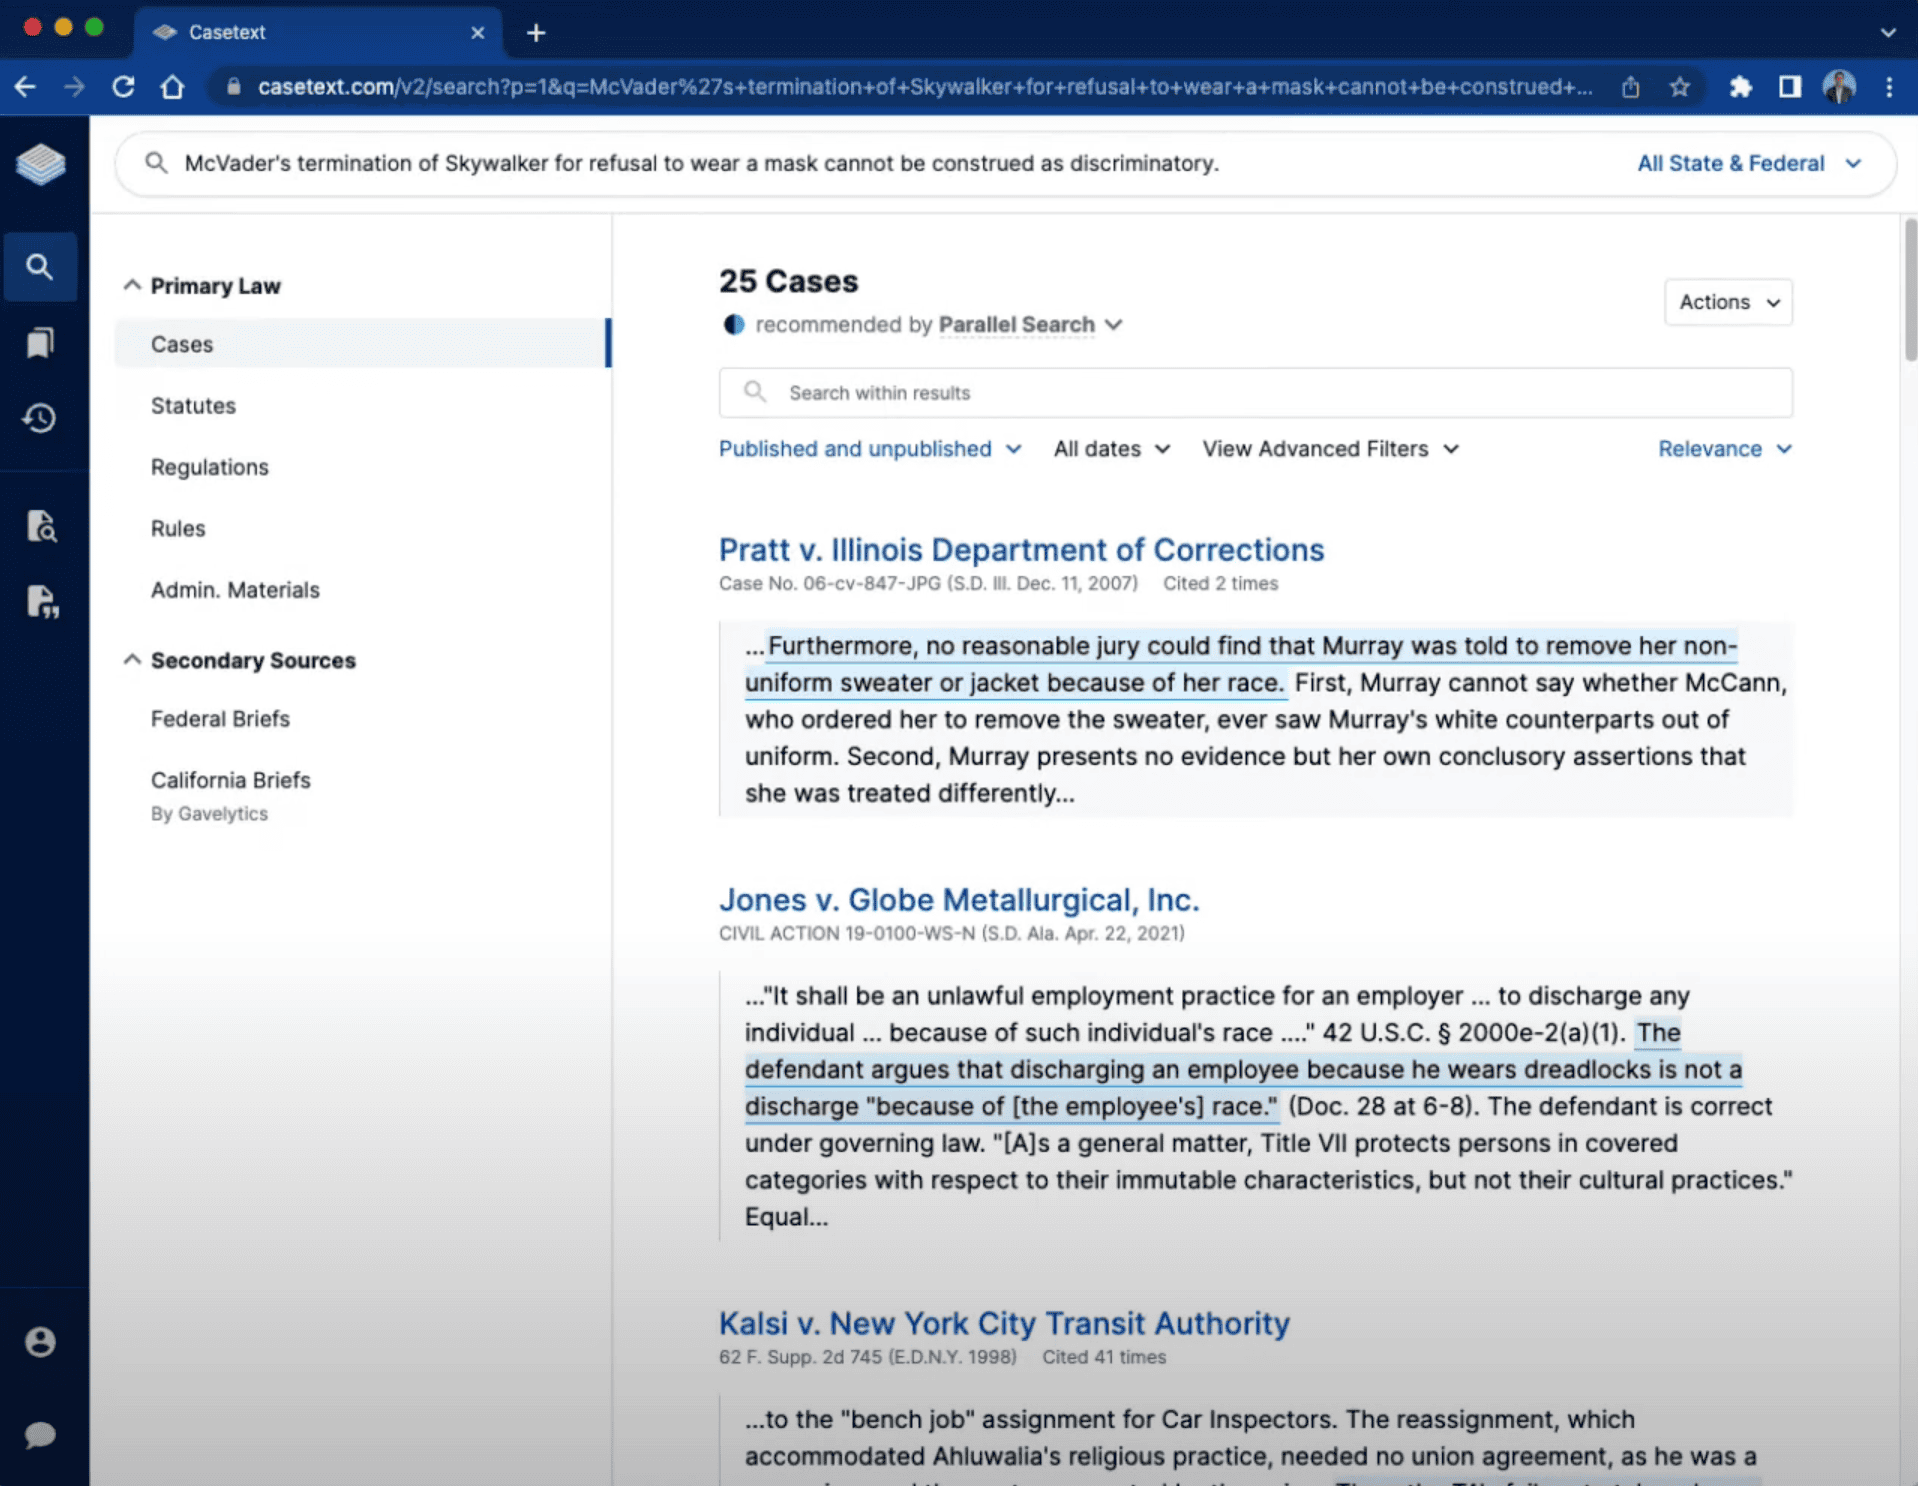Click the page vertical scrollbar

click(x=1910, y=290)
